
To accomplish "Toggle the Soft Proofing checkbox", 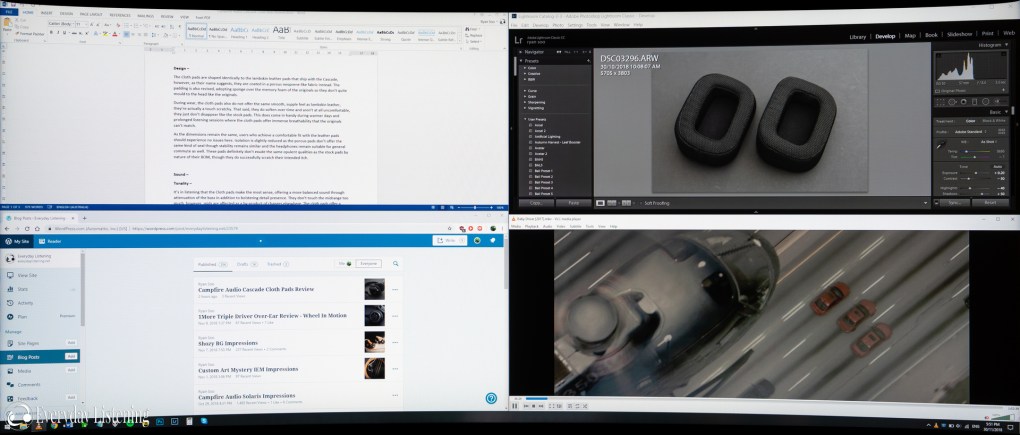I will [x=640, y=203].
